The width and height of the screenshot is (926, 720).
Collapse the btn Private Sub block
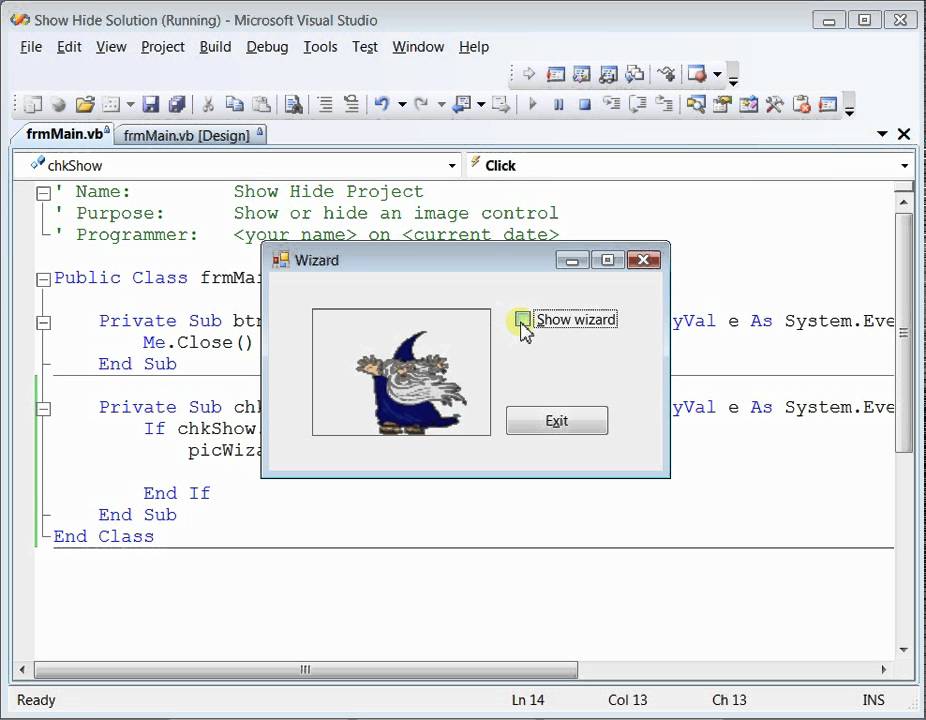[x=43, y=322]
